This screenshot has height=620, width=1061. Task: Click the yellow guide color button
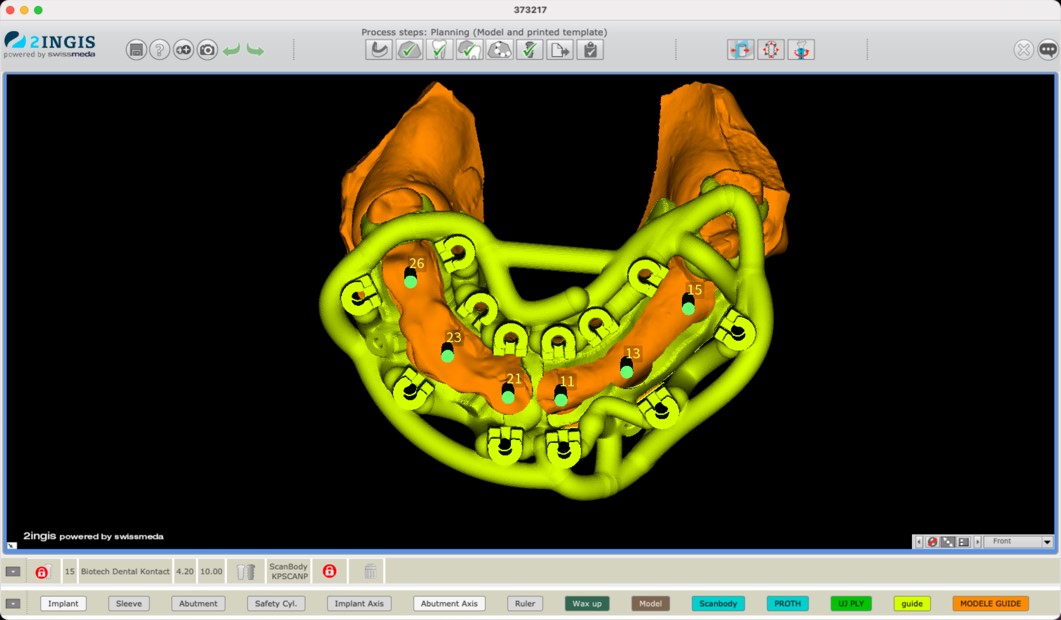click(912, 604)
